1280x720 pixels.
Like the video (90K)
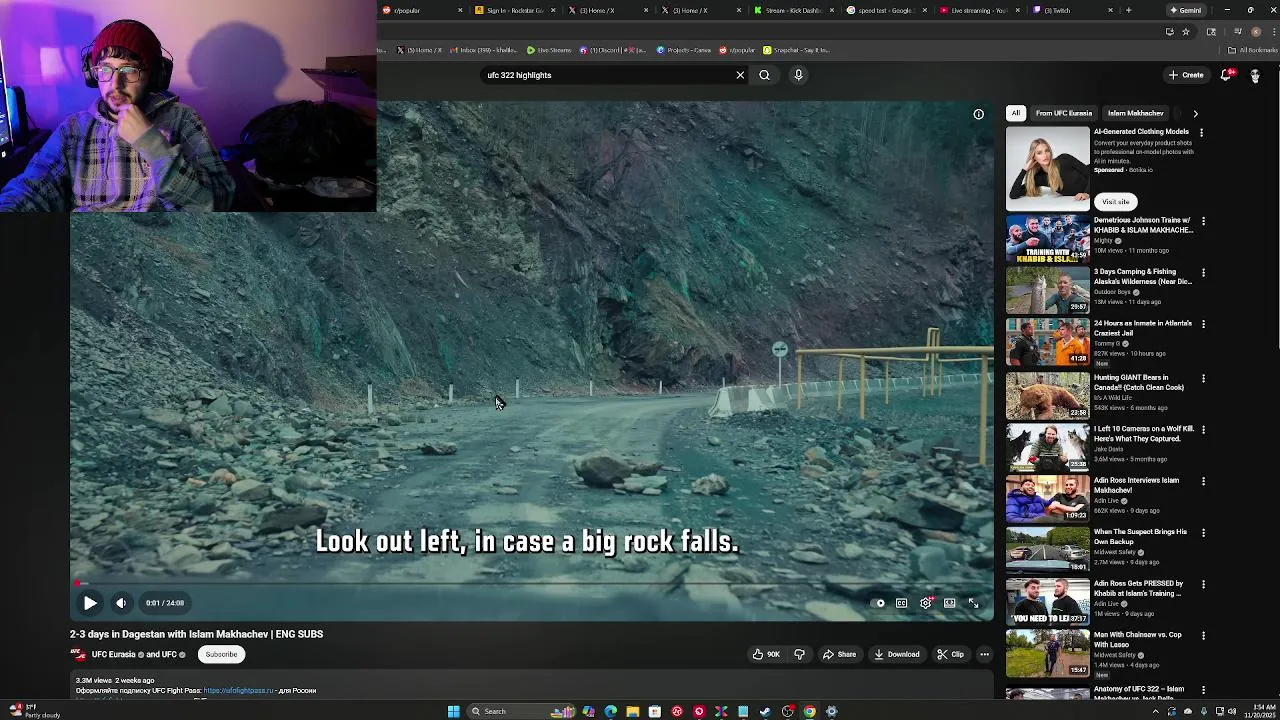coord(766,655)
